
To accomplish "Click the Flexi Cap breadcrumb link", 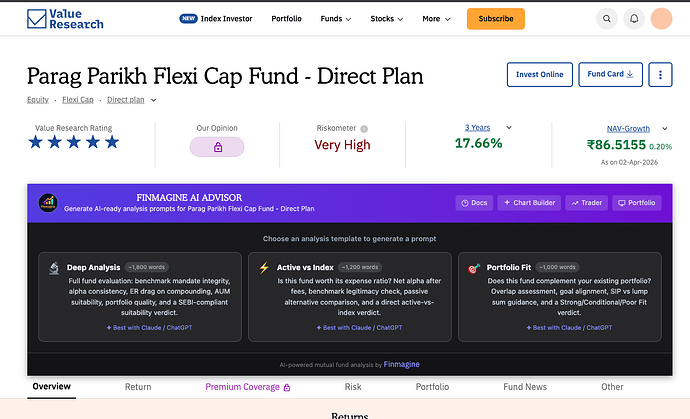I will [x=78, y=100].
